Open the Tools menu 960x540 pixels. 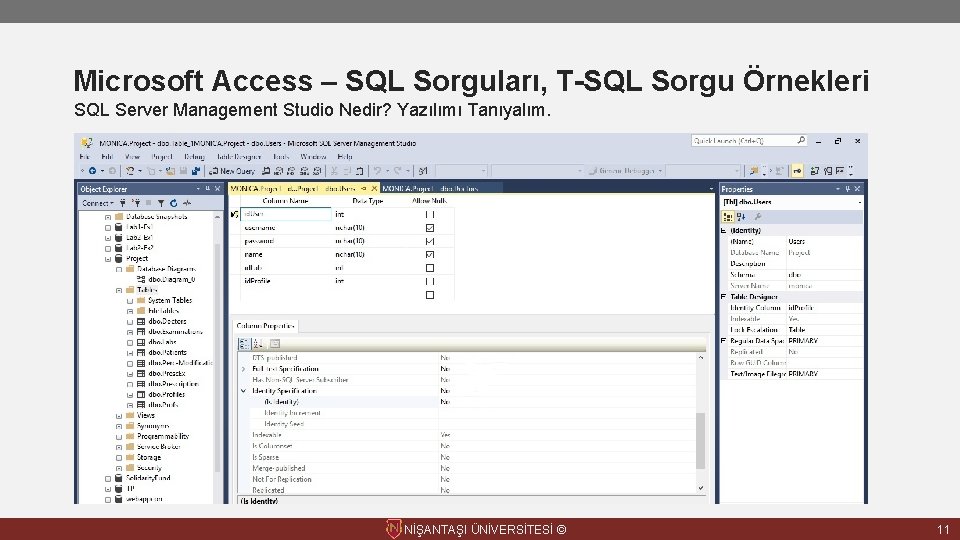coord(281,157)
